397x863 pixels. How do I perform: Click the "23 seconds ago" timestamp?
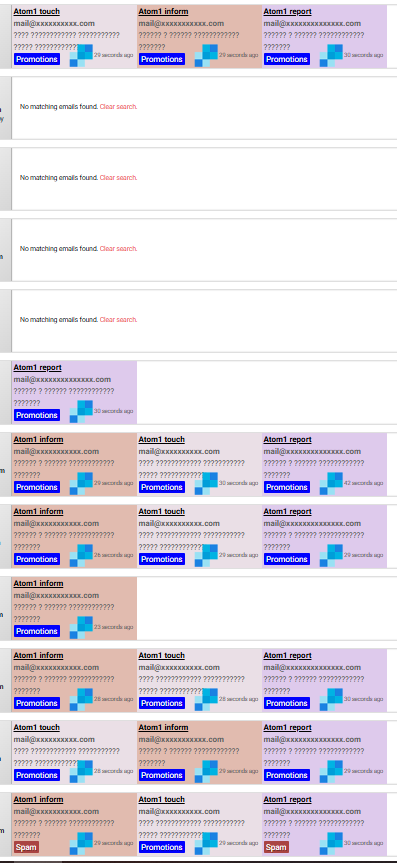click(113, 627)
